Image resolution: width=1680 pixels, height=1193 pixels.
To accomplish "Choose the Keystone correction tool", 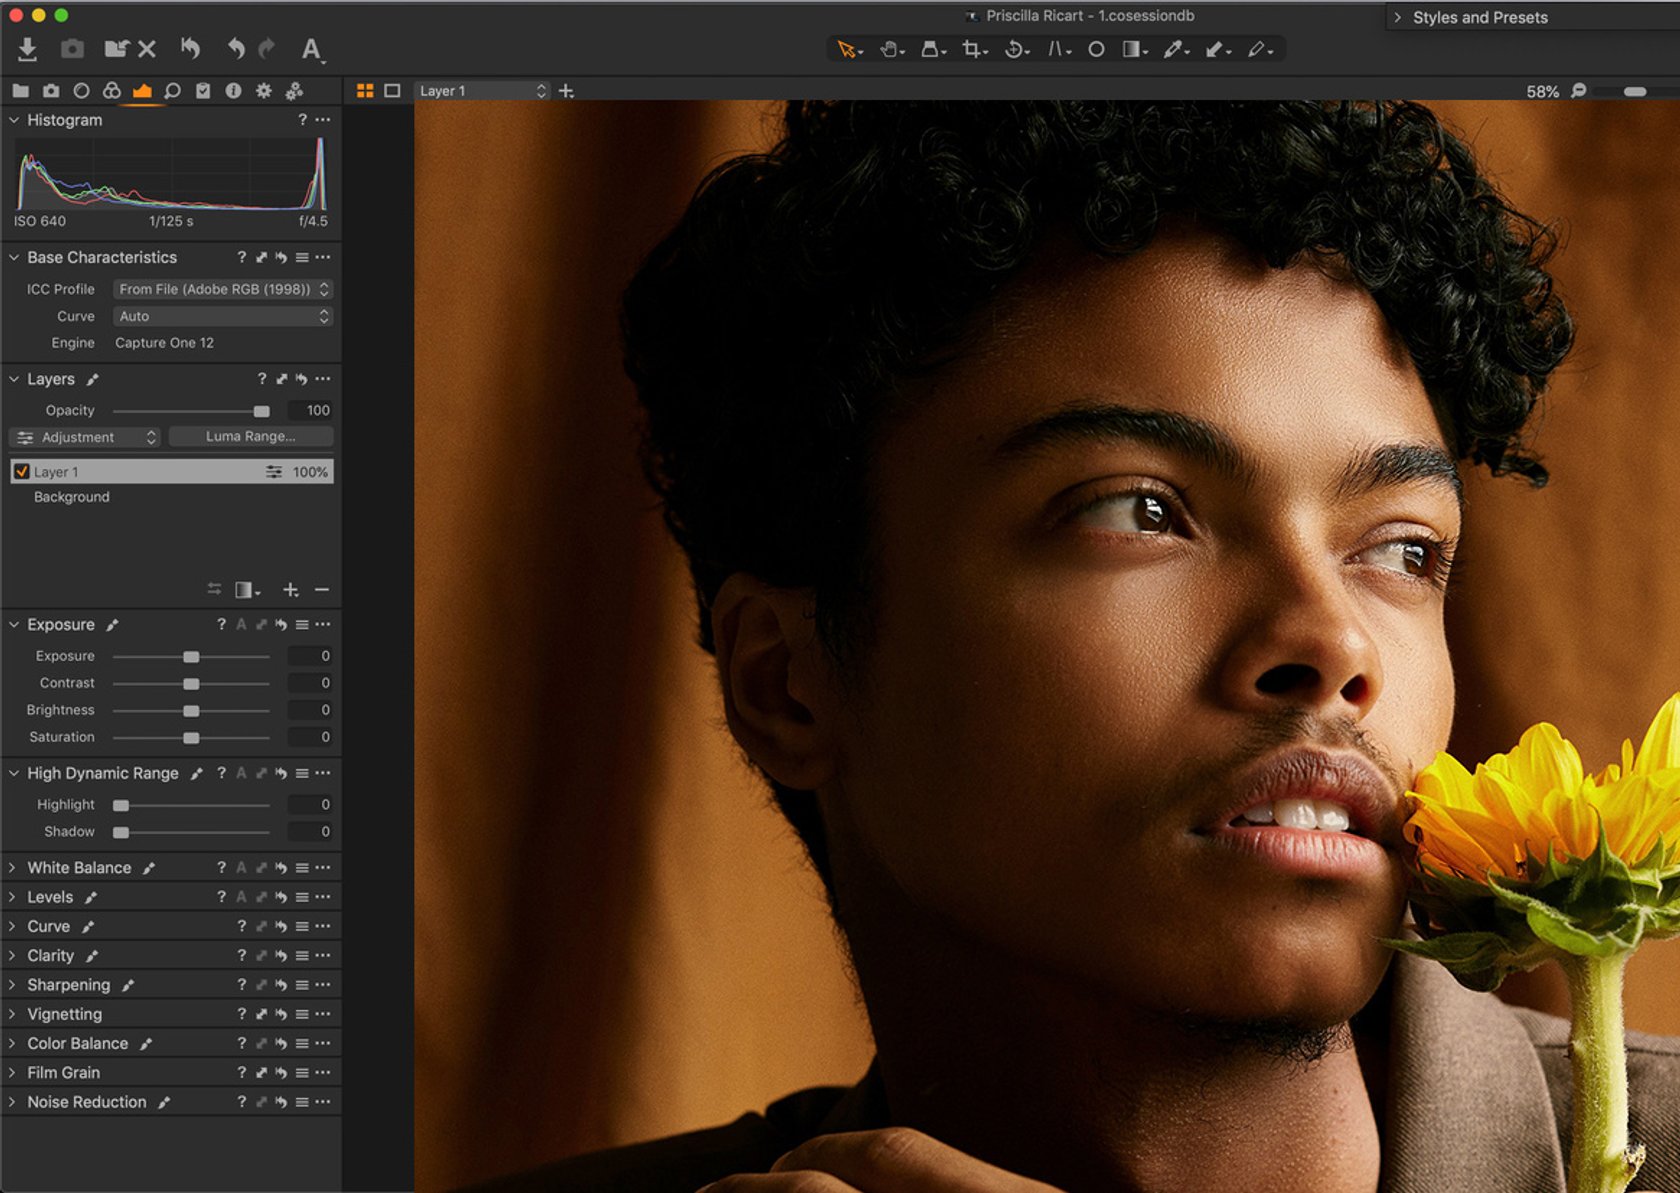I will click(x=1056, y=49).
